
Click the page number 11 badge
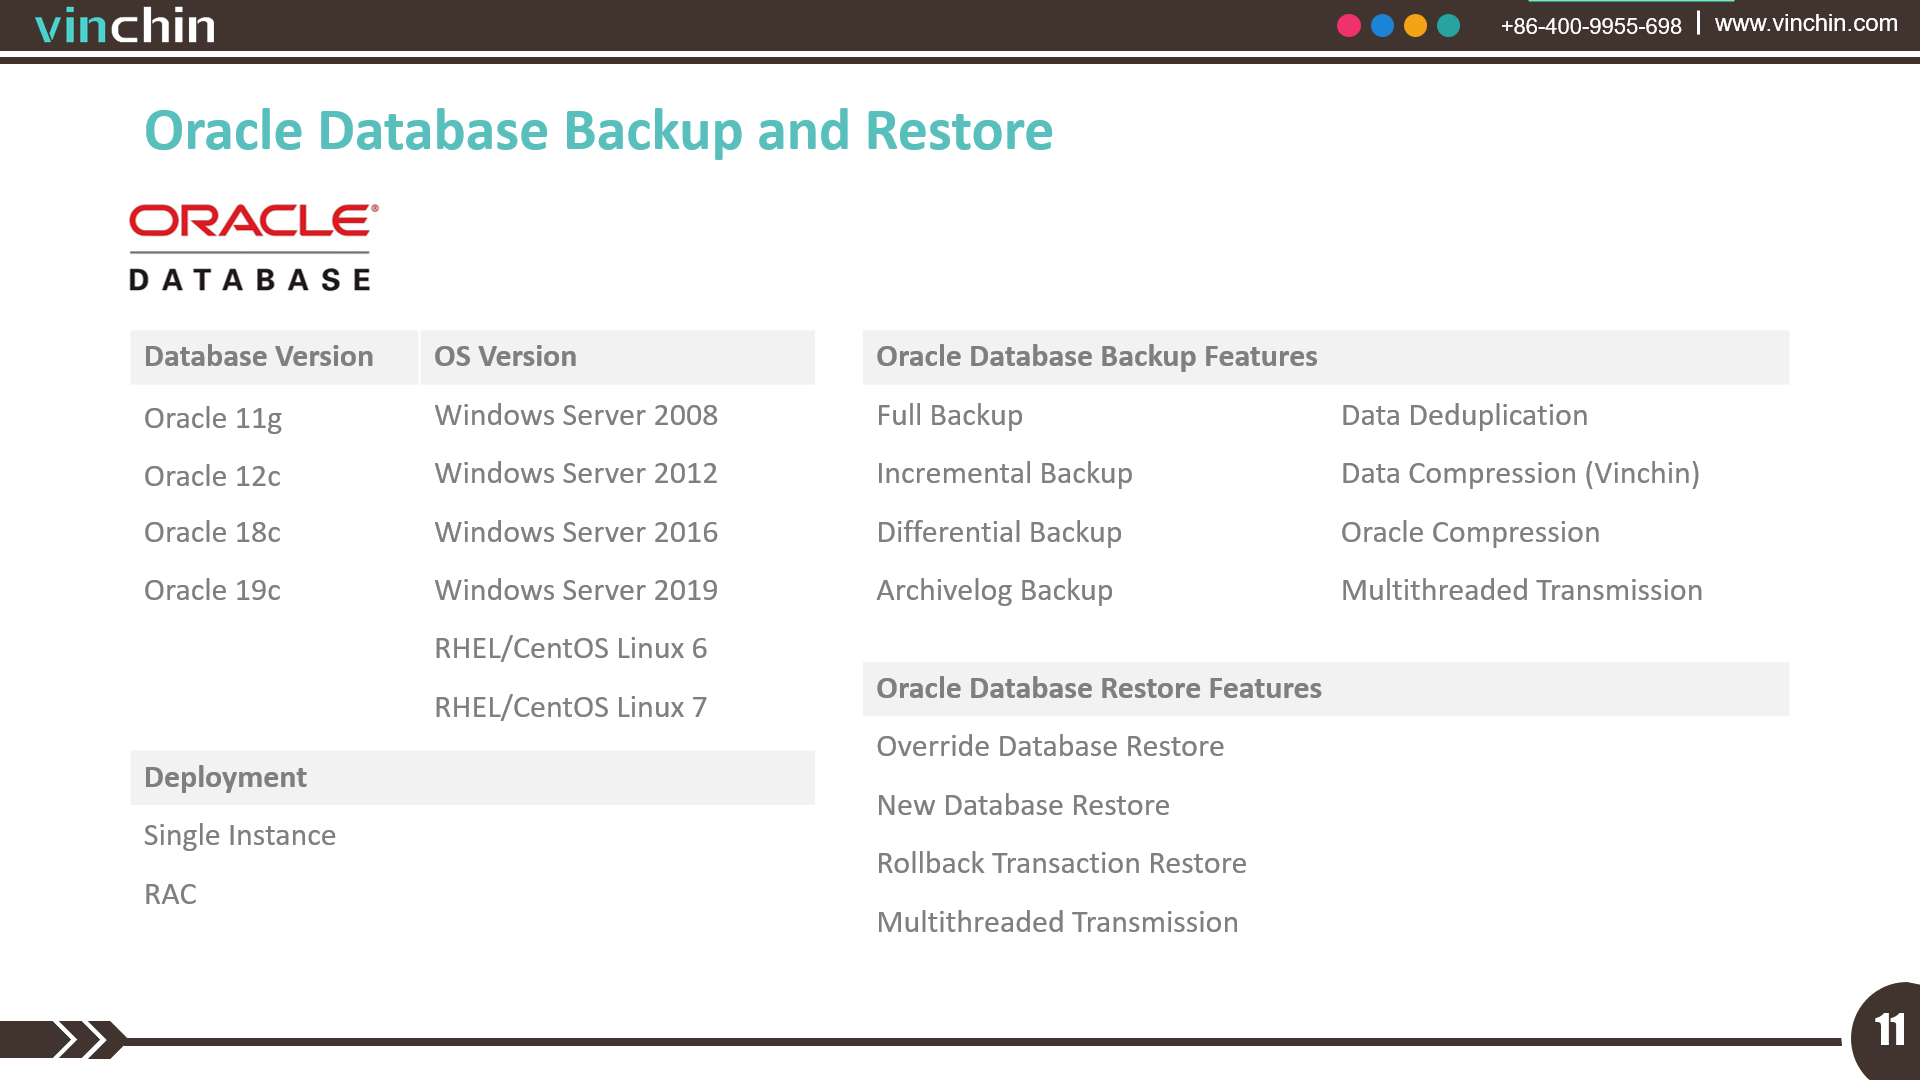pos(1888,1031)
